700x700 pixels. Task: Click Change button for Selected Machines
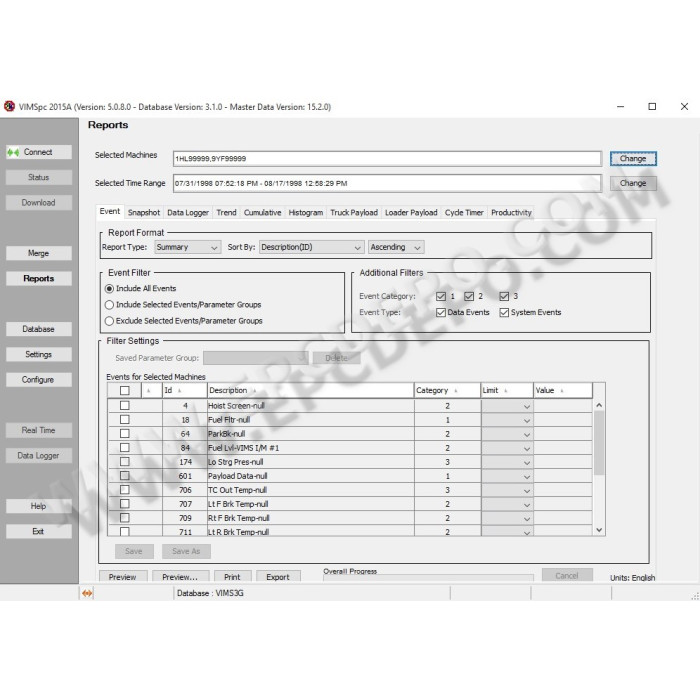click(x=633, y=159)
